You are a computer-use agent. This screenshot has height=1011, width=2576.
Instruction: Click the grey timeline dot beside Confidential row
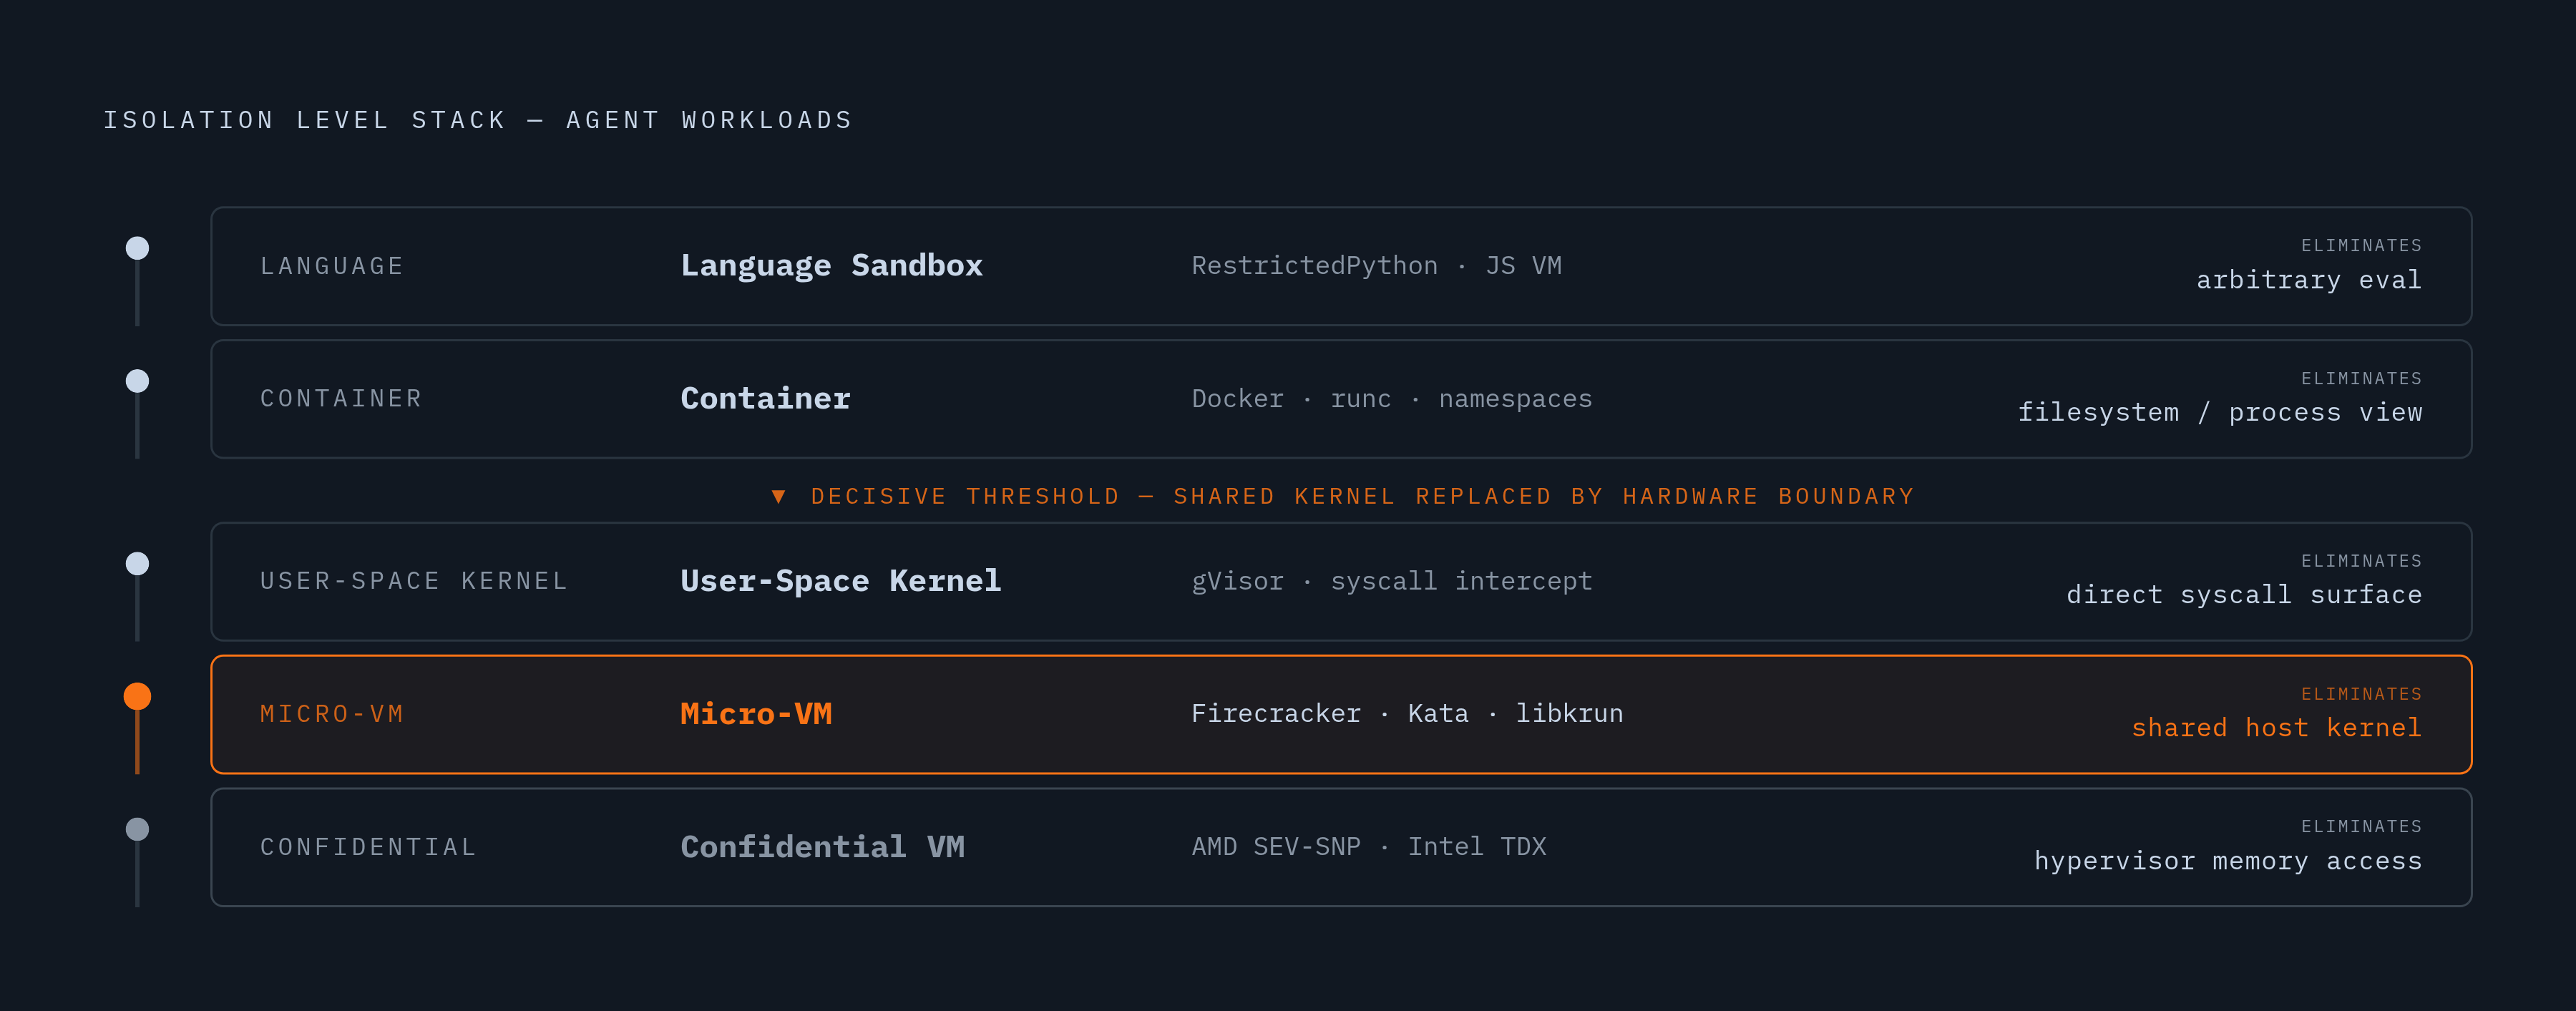coord(137,829)
